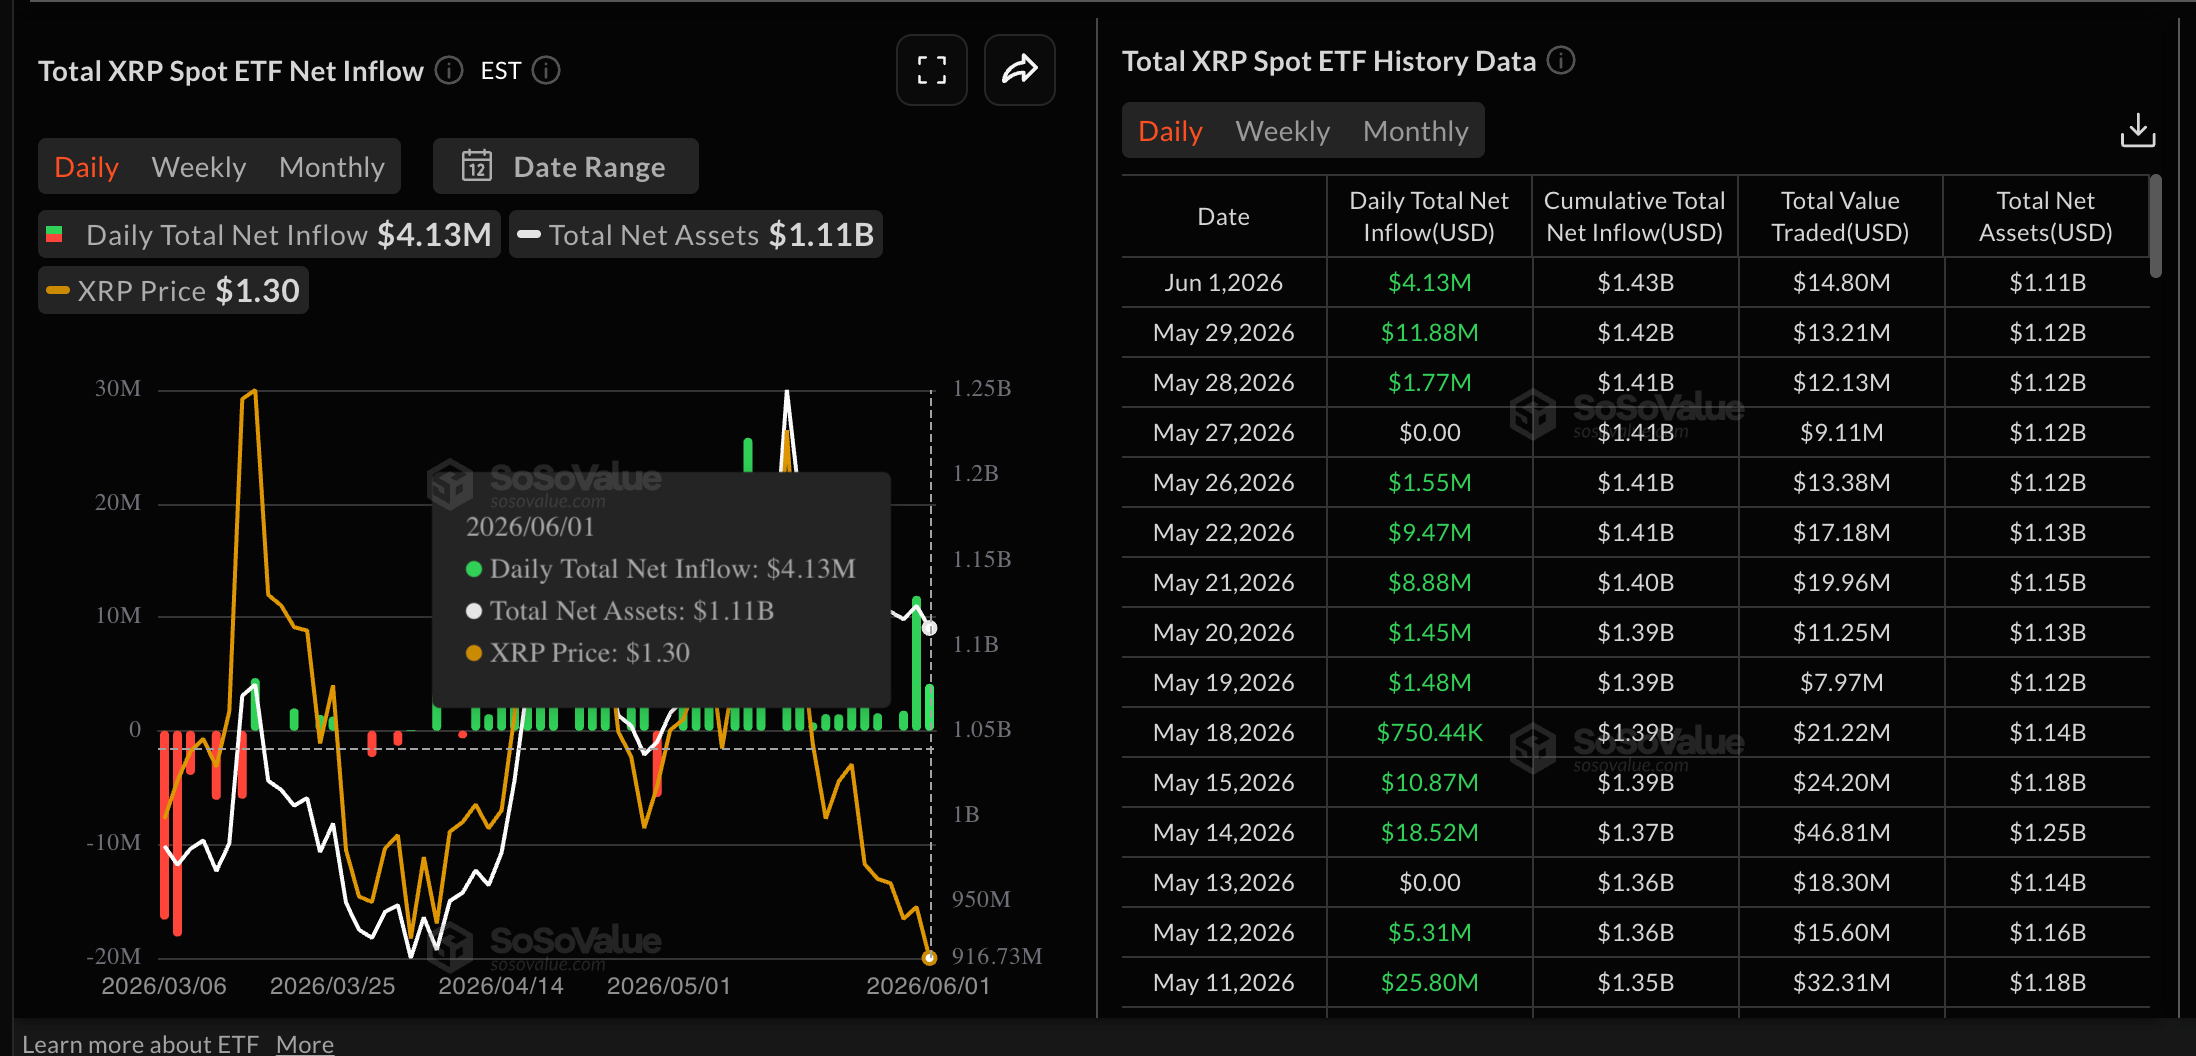
Task: Click the Date column header
Action: point(1224,217)
